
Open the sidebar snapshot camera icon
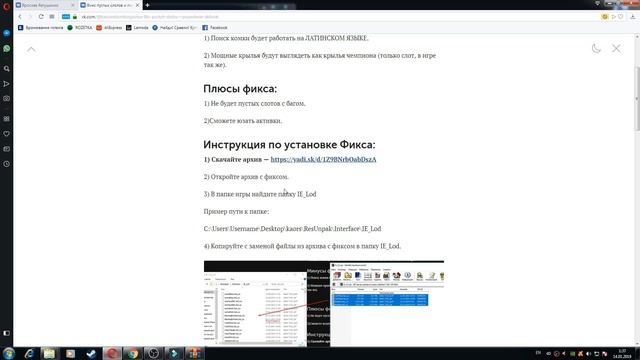pos(7,98)
